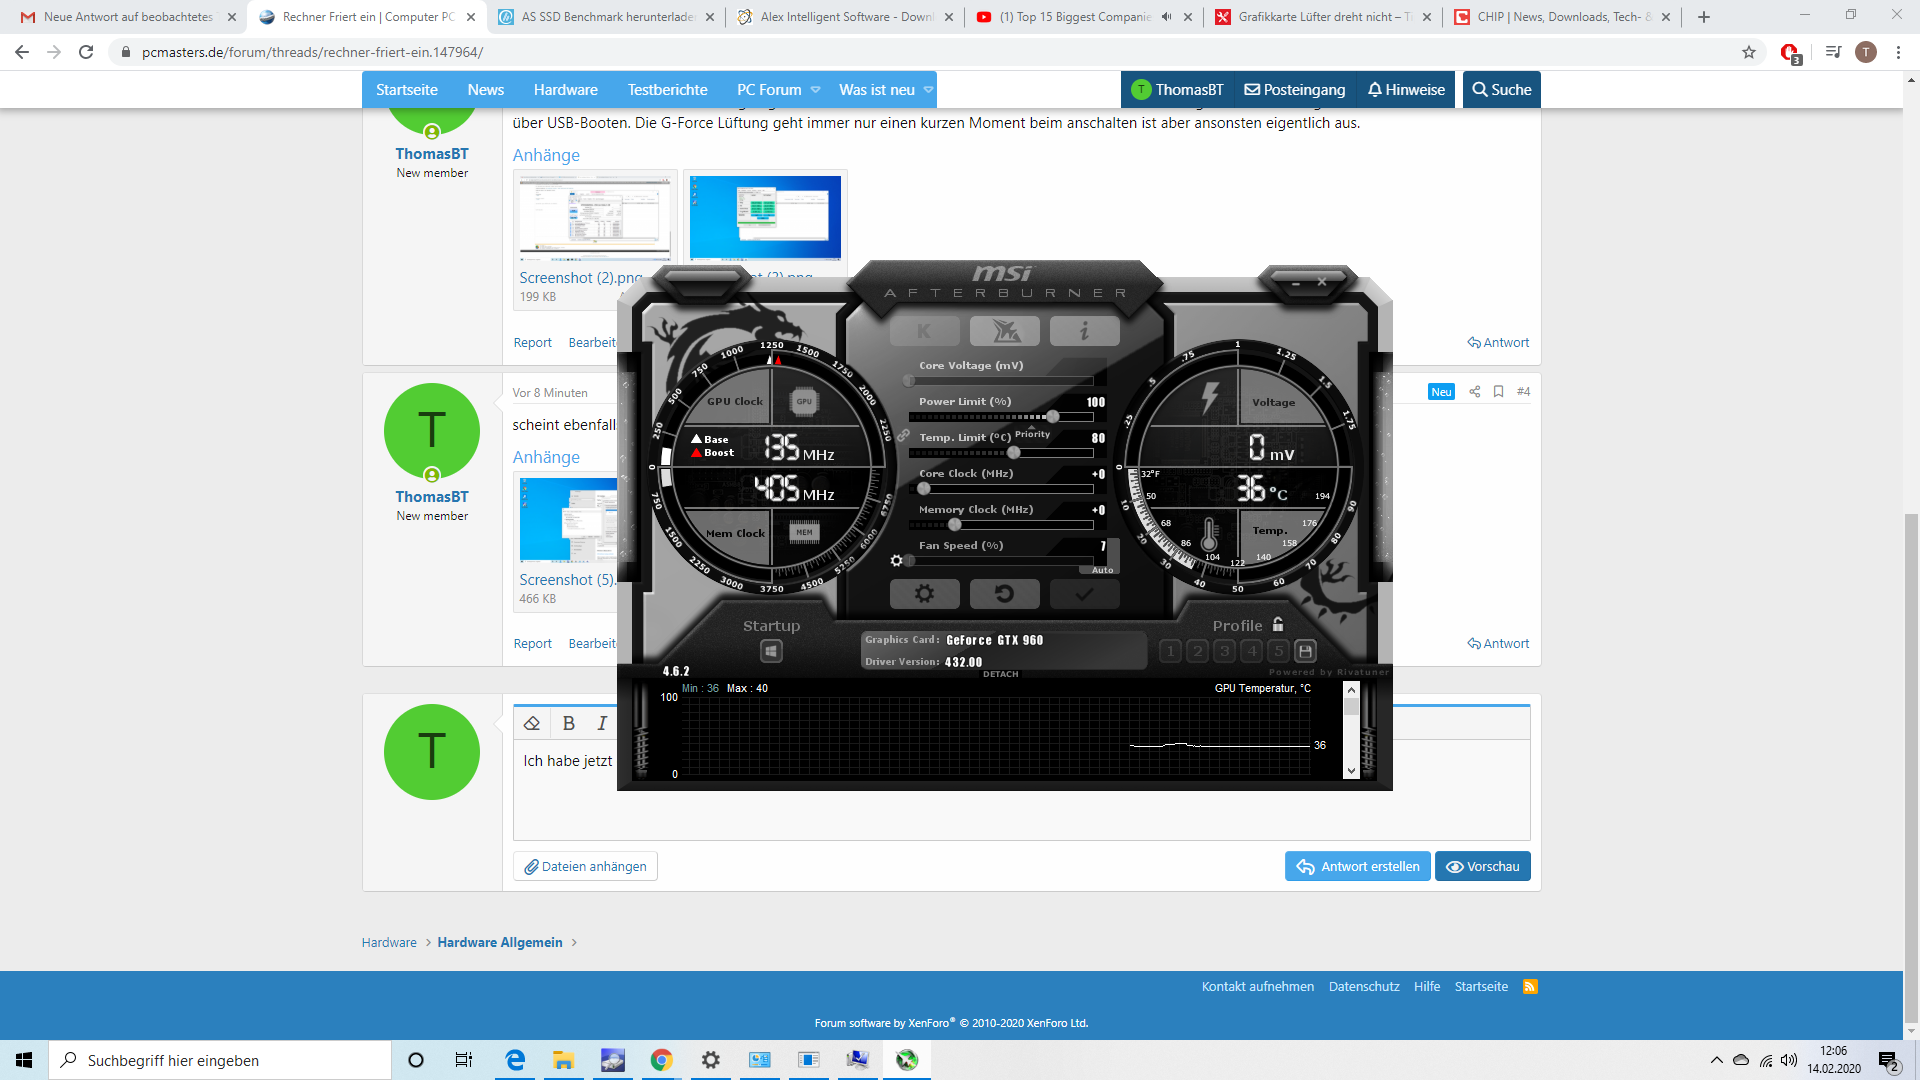Open Chrome profile avatar T
The height and width of the screenshot is (1080, 1920).
[1866, 52]
